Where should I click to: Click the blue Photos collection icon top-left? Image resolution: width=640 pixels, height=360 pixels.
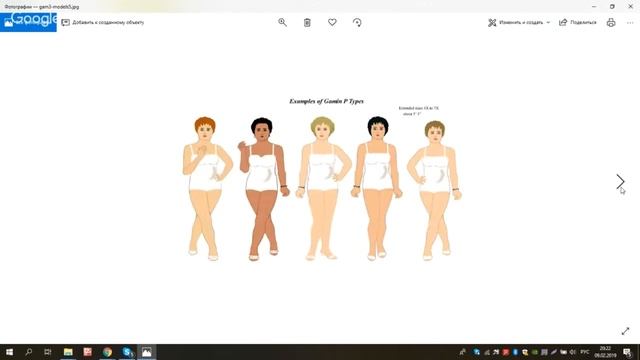(x=28, y=22)
